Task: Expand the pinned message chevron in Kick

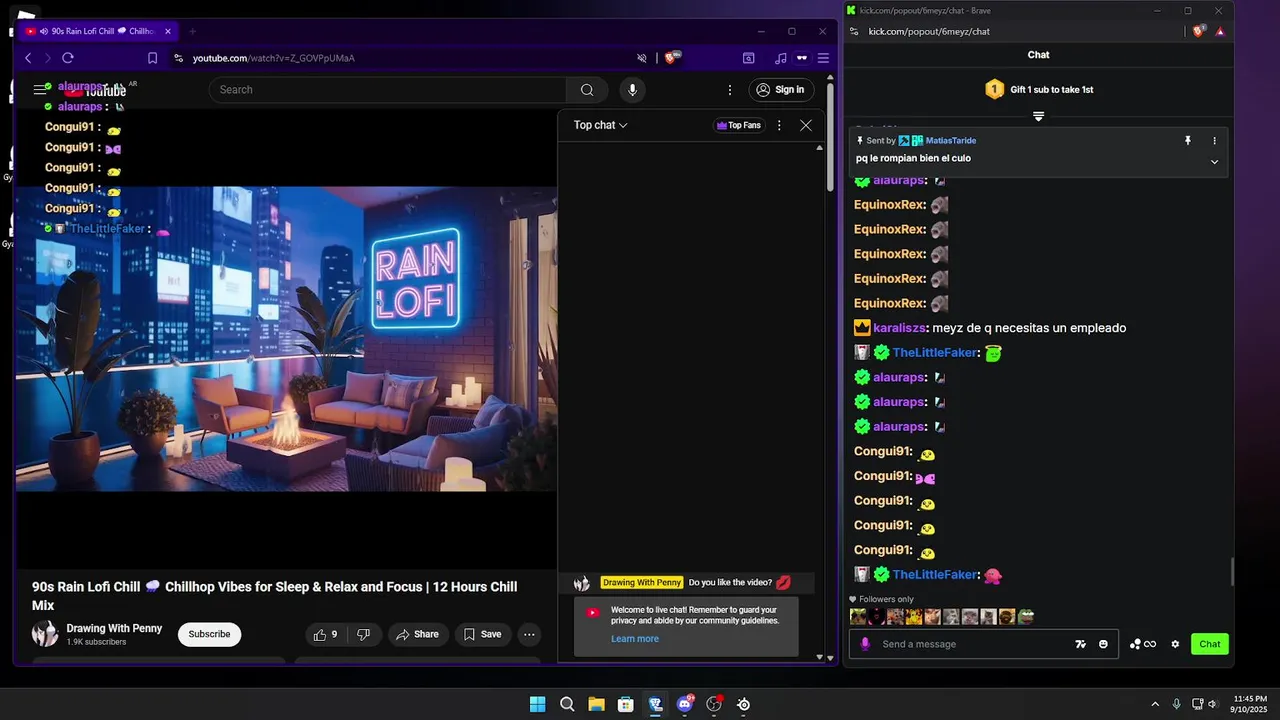Action: point(1215,162)
